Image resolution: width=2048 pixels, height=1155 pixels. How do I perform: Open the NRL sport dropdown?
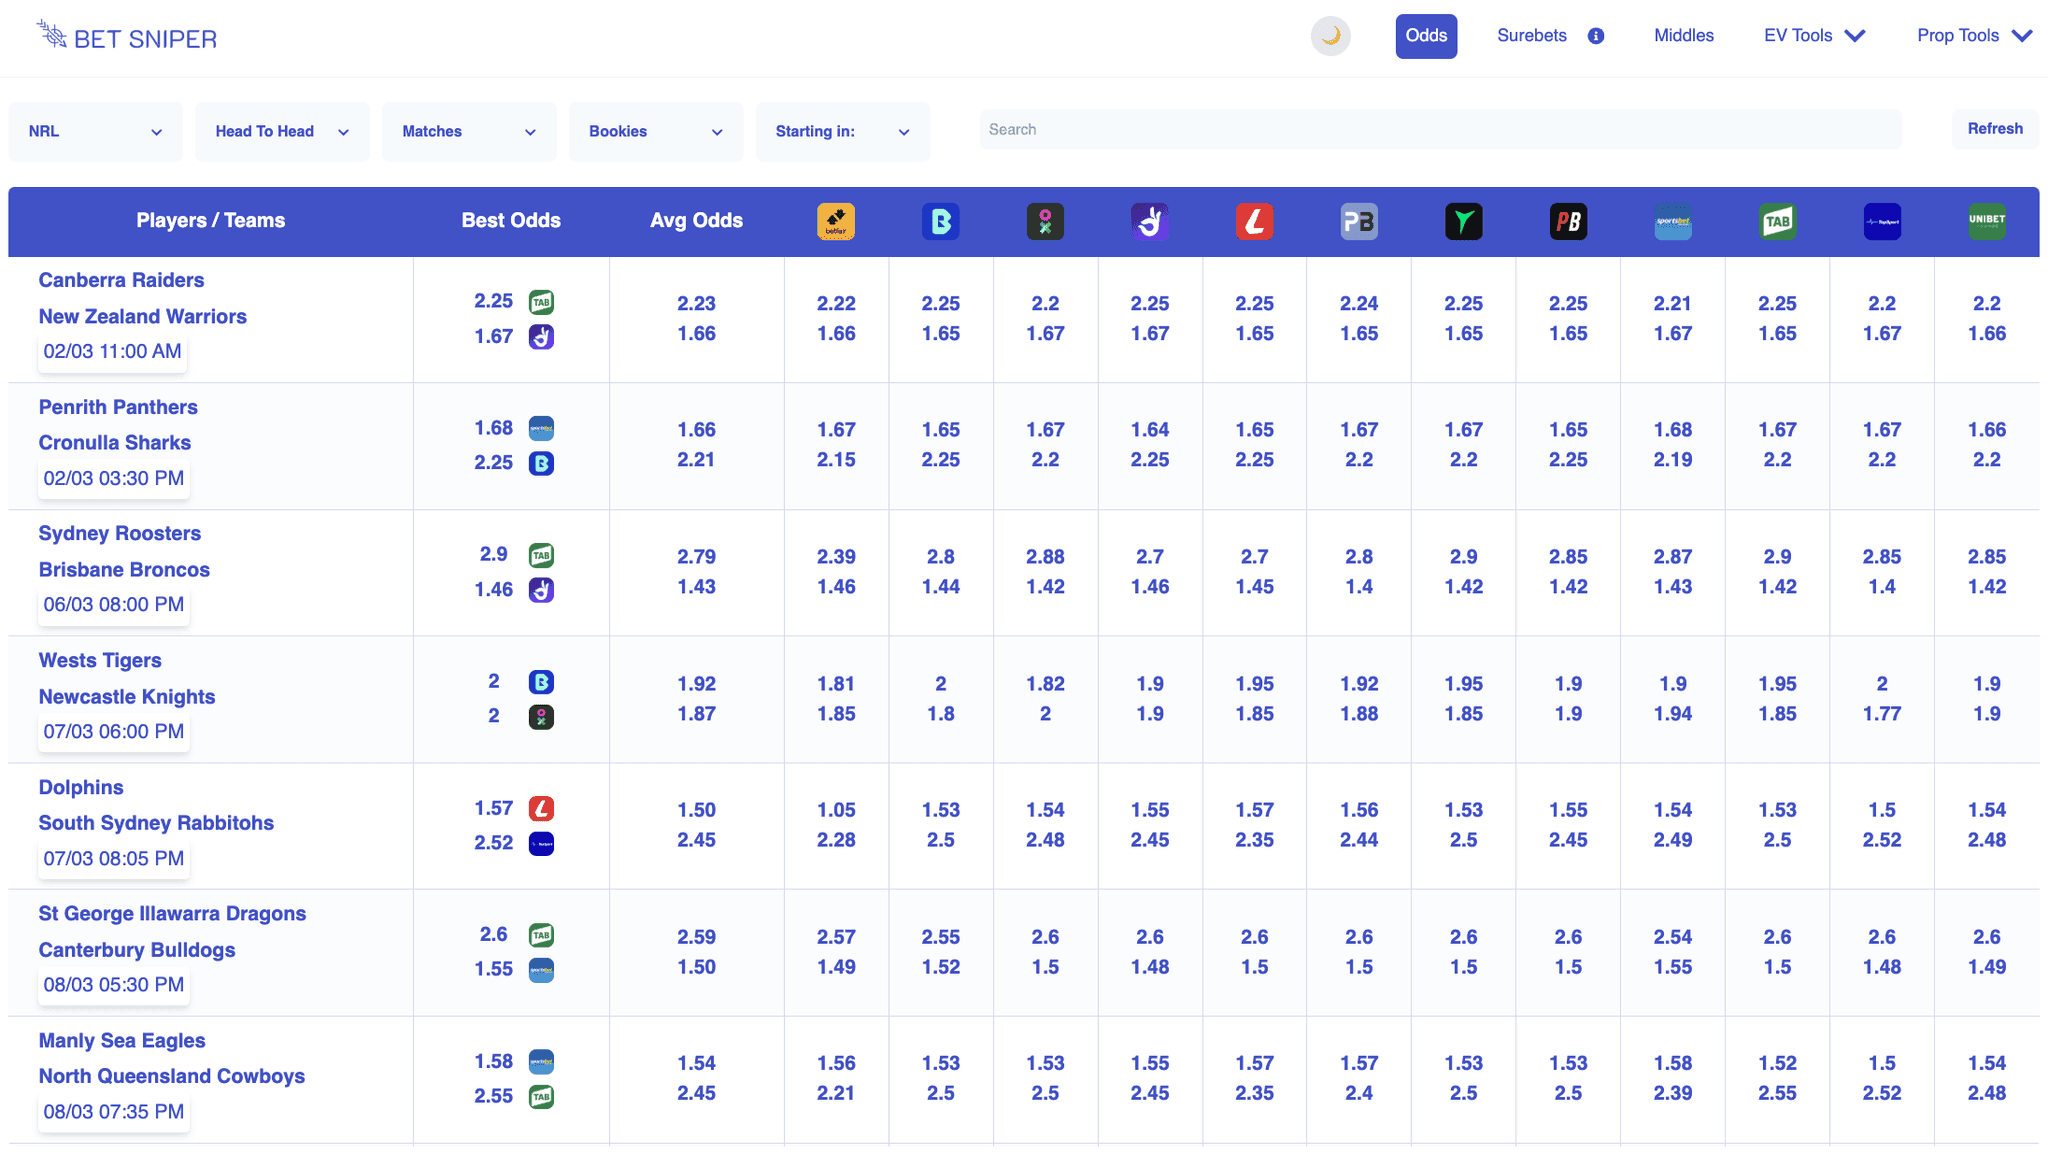95,131
